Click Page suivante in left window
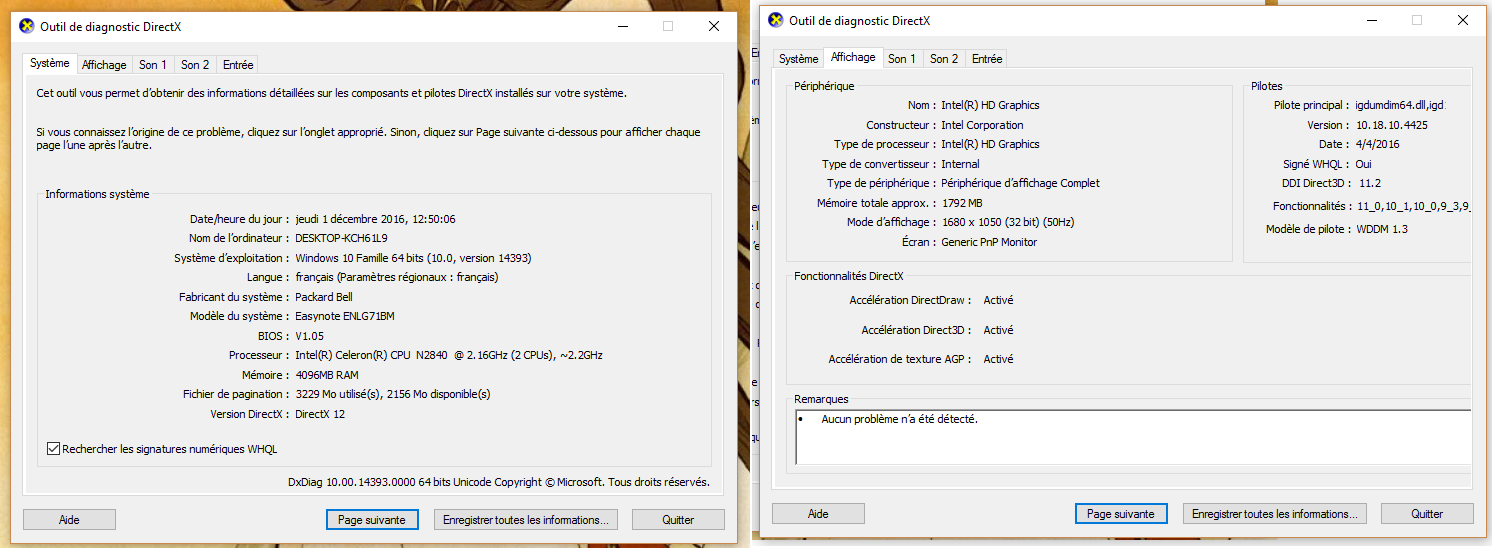1492x548 pixels. [x=372, y=520]
